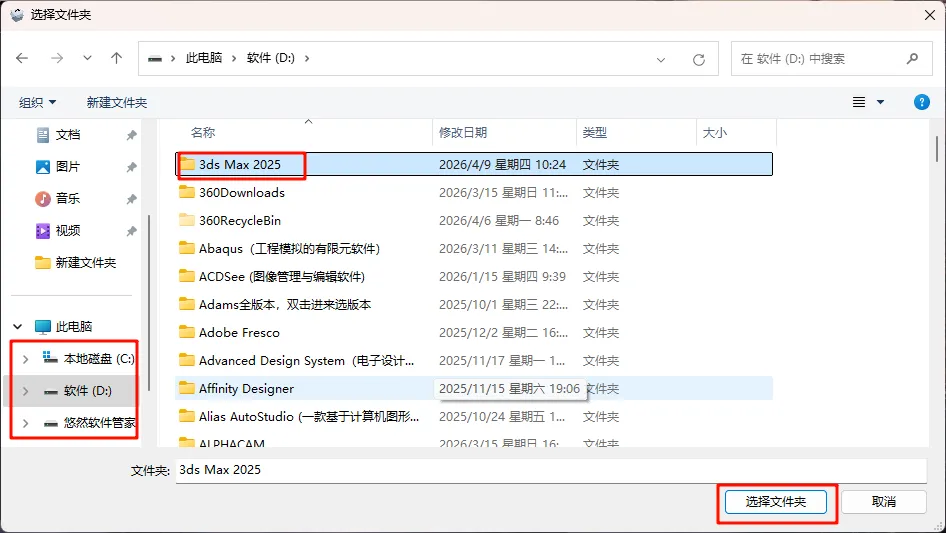Select 软件 (D:) in the address breadcrumb
The width and height of the screenshot is (946, 533).
(x=270, y=58)
